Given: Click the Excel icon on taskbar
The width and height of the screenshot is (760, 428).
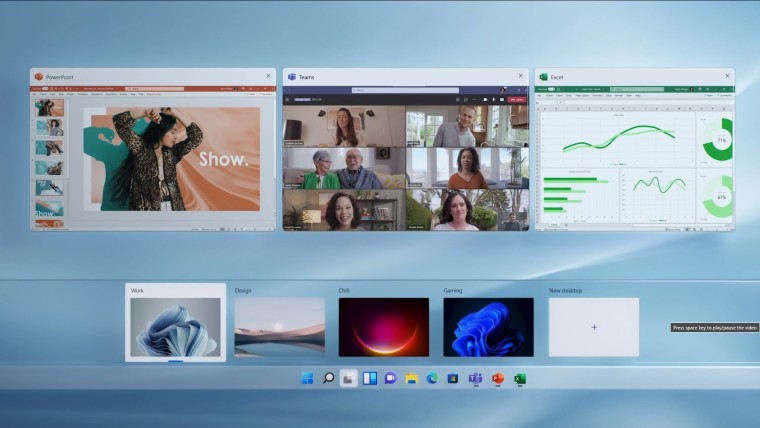Looking at the screenshot, I should (x=519, y=379).
